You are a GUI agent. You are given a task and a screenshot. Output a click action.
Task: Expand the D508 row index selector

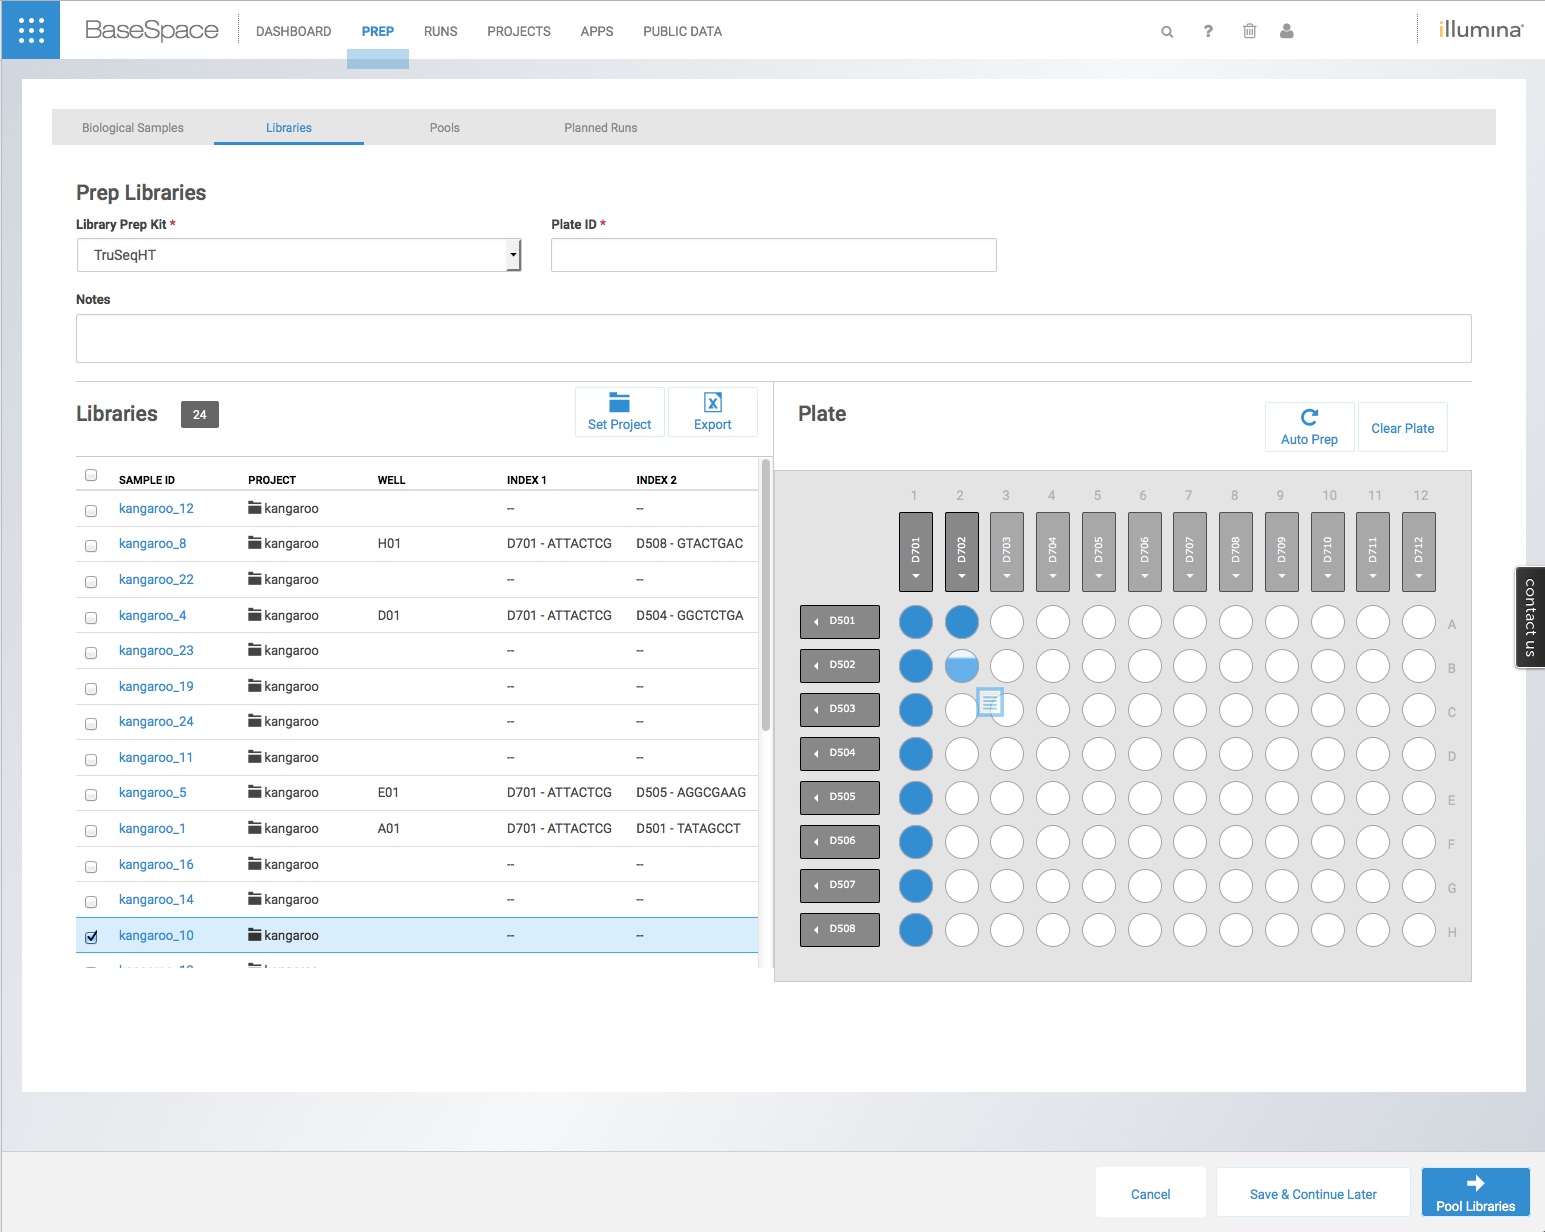click(x=840, y=929)
